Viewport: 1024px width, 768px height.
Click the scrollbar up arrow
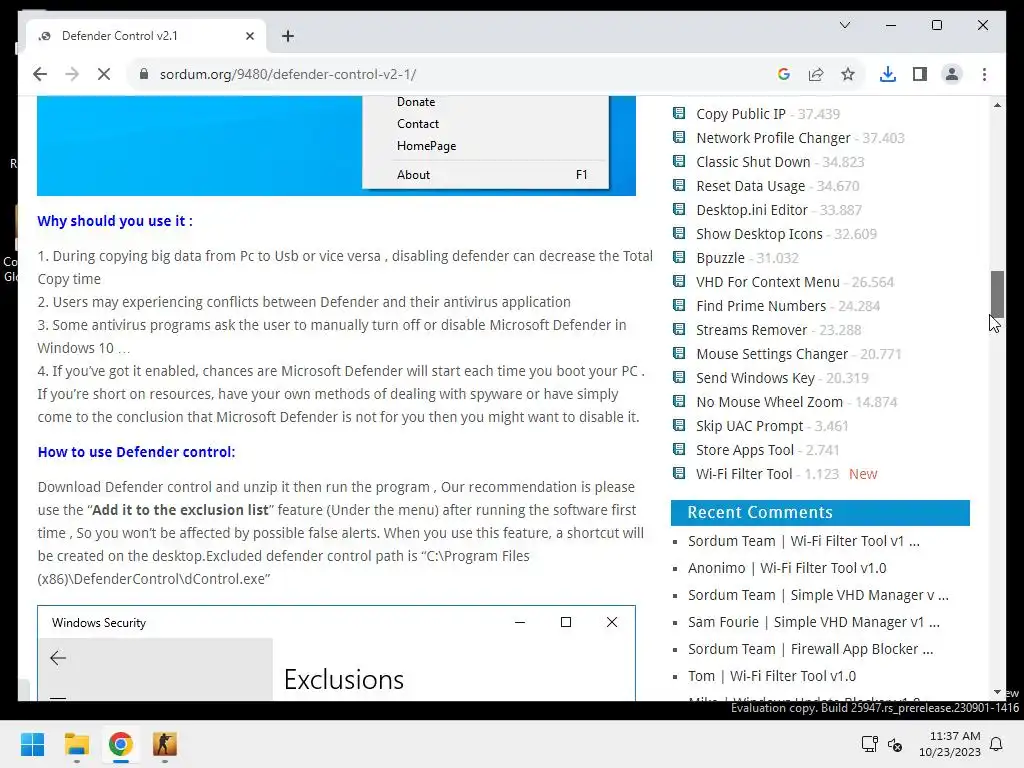coord(997,105)
